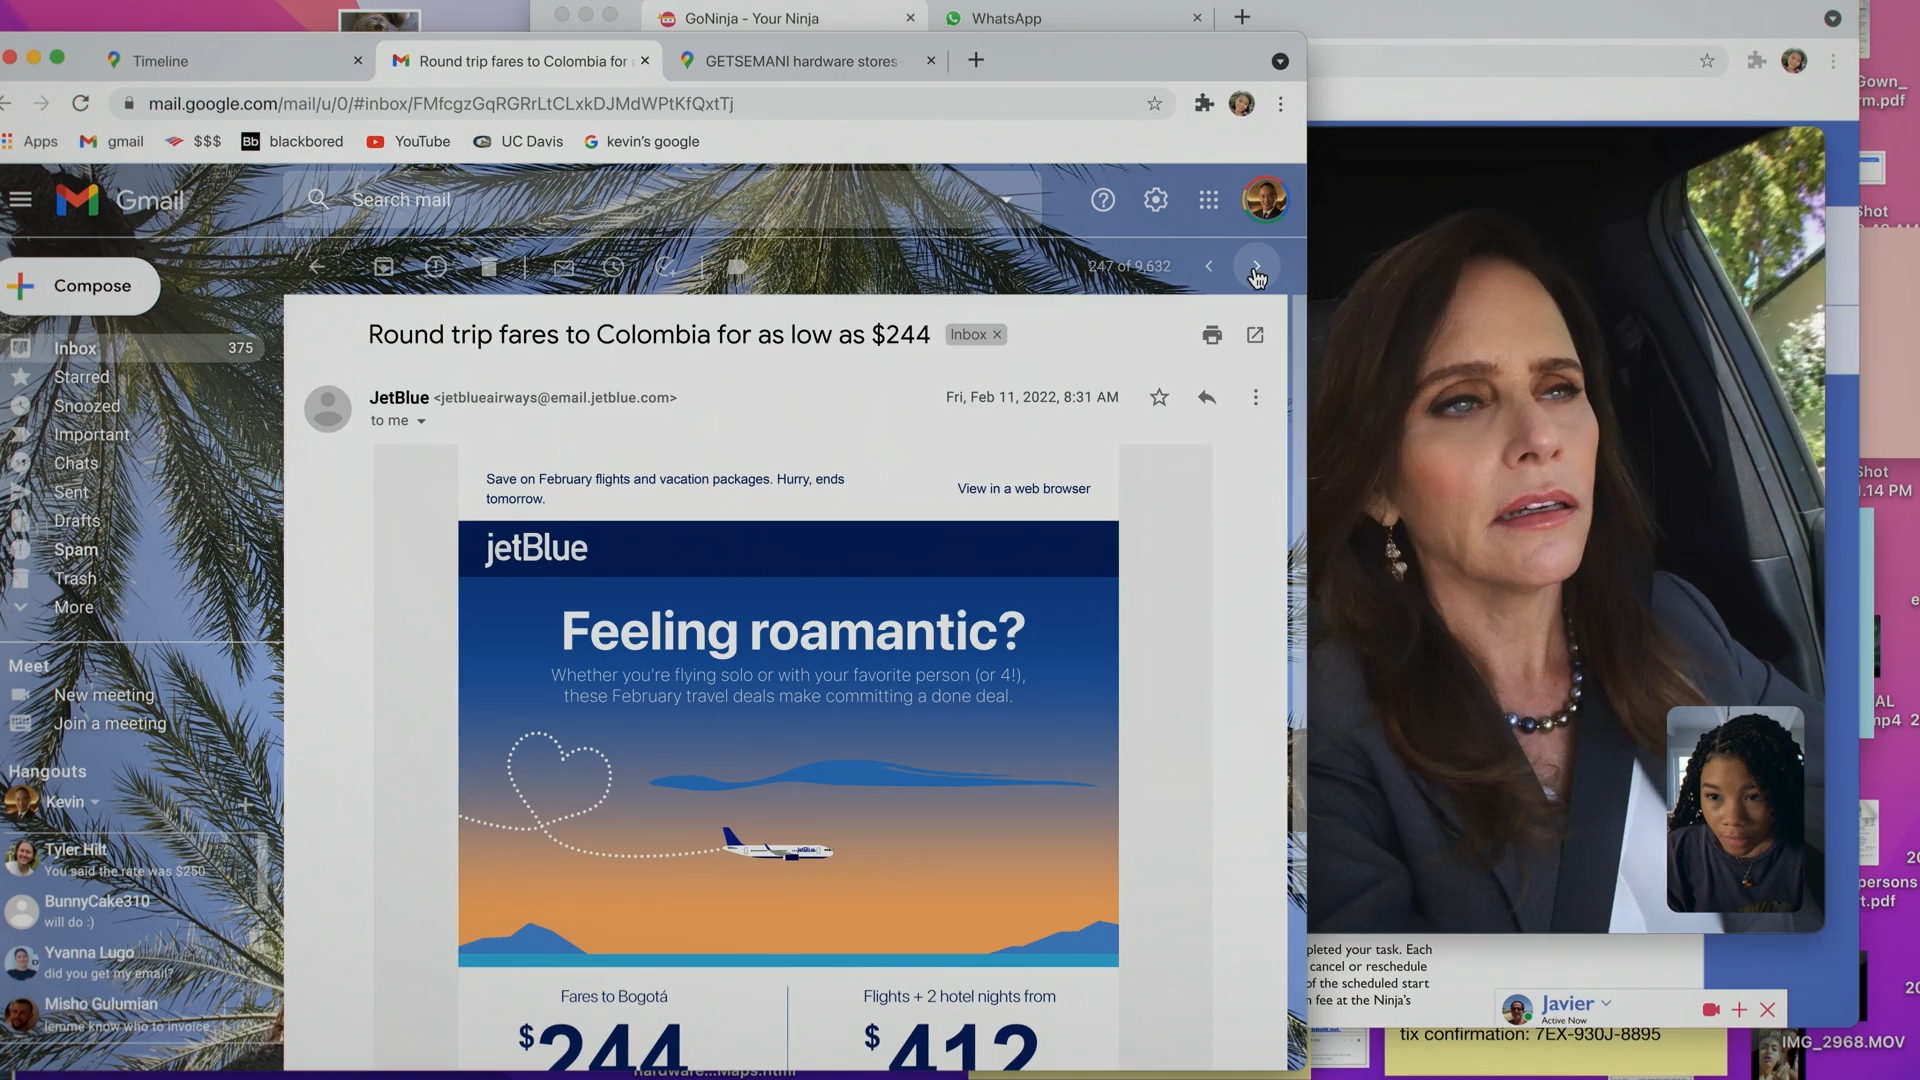Start a New meeting
Image resolution: width=1920 pixels, height=1080 pixels.
coord(104,695)
